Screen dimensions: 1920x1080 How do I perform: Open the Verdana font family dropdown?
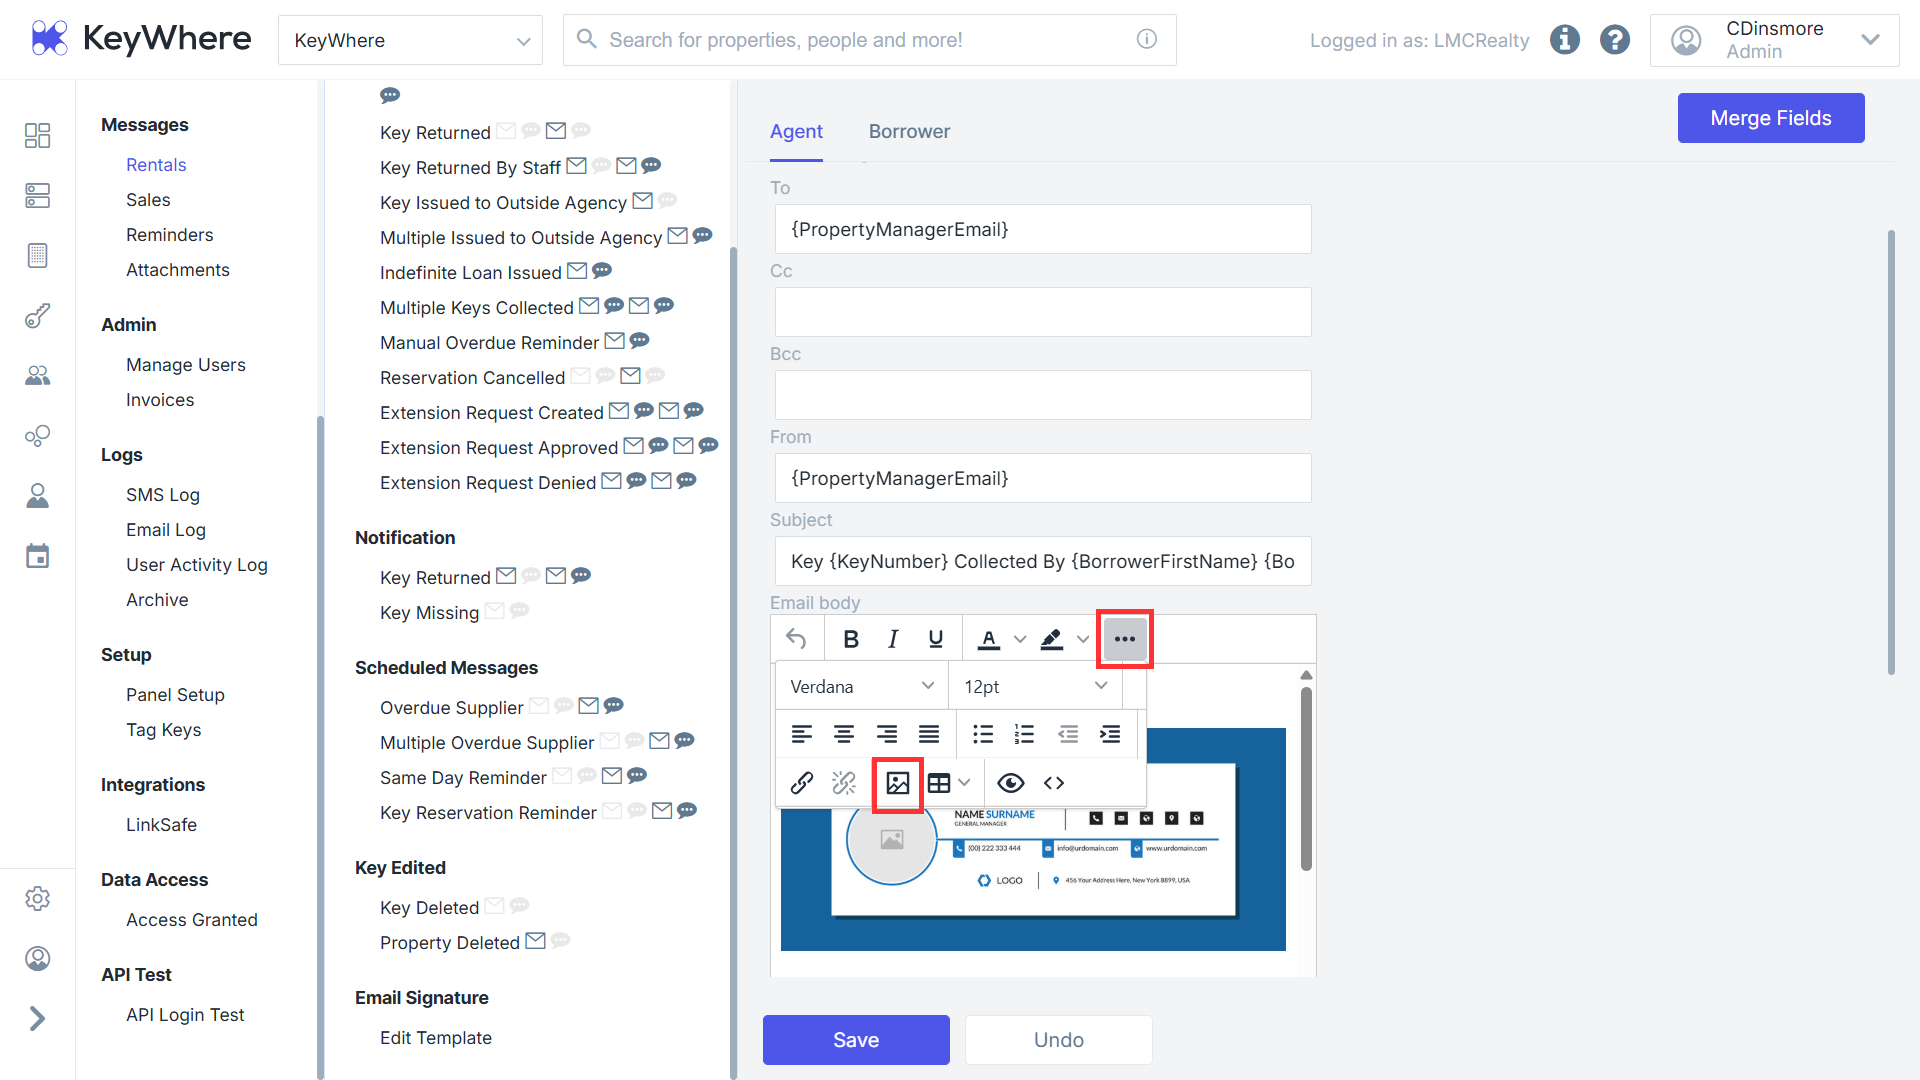(861, 686)
